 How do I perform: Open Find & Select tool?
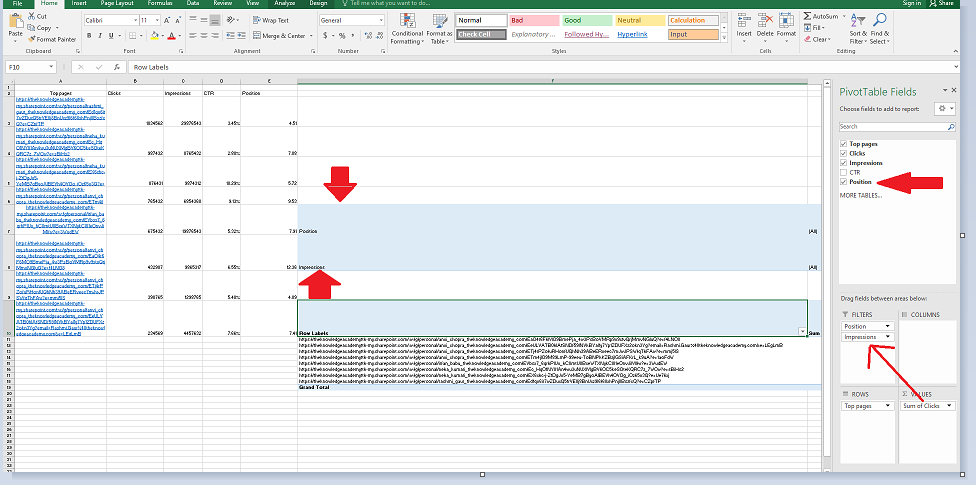coord(880,28)
